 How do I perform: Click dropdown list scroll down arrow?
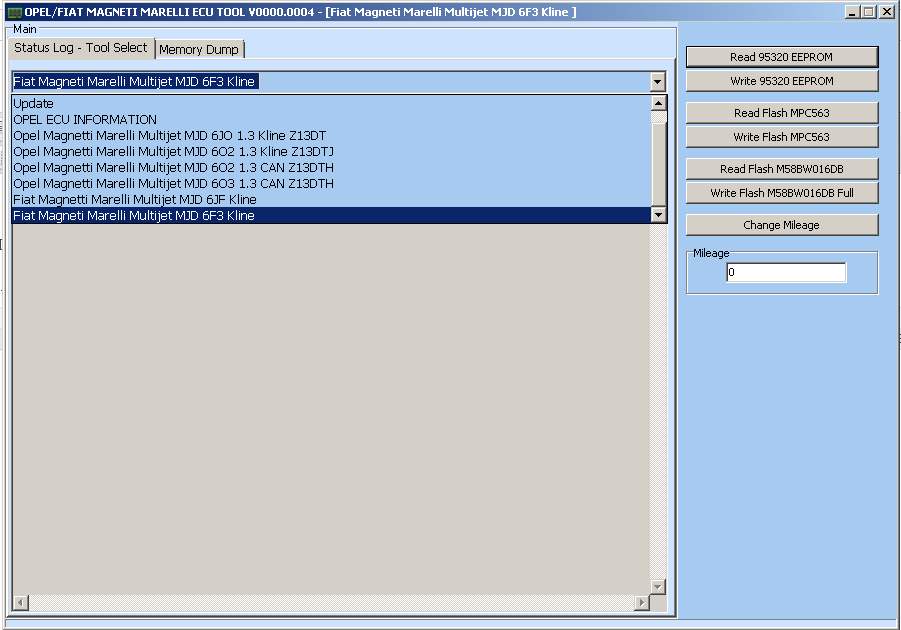(x=659, y=215)
